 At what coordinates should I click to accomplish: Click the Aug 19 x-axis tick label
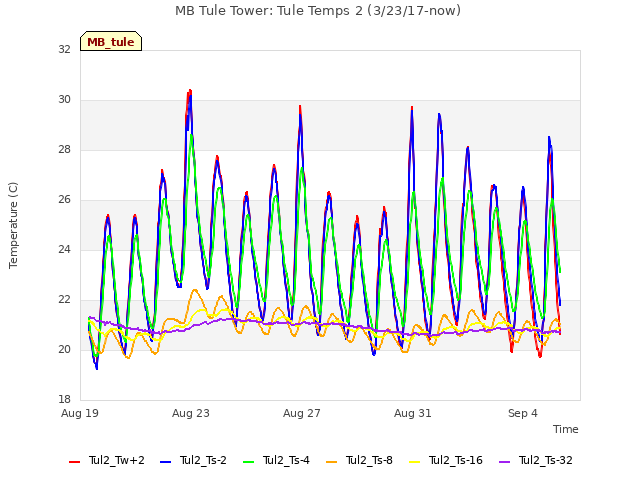[x=80, y=413]
